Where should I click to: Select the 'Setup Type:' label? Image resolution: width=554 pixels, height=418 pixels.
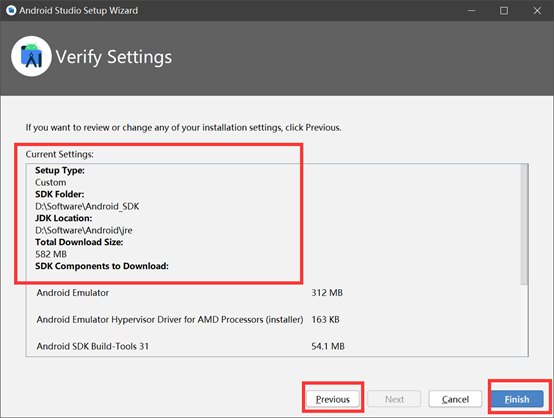point(60,170)
